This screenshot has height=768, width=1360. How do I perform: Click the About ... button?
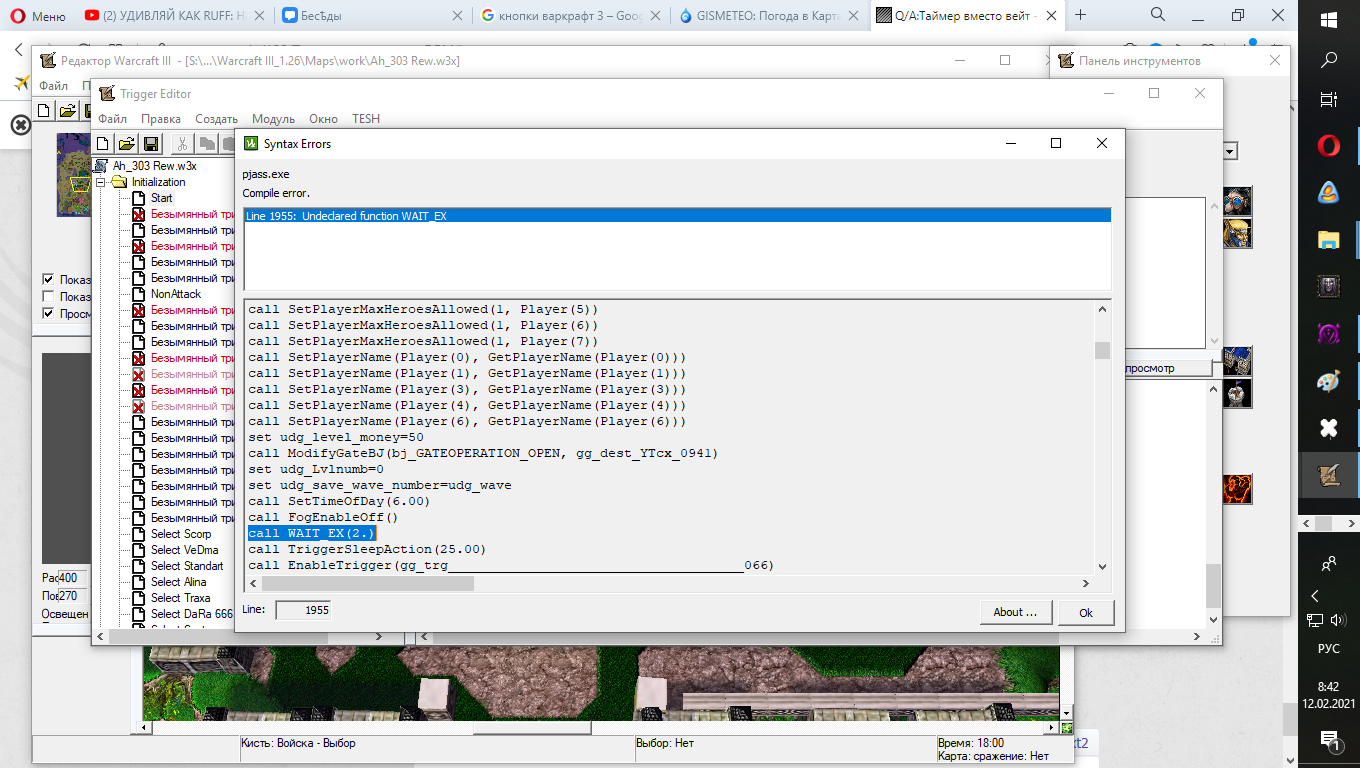tap(1015, 612)
